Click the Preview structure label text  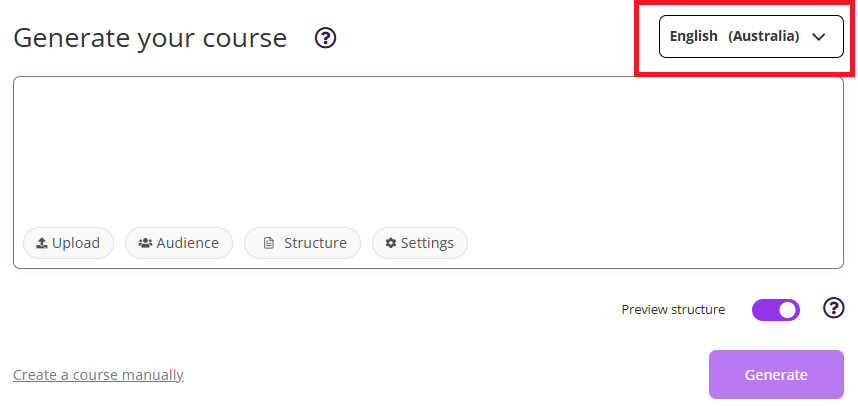pos(673,310)
